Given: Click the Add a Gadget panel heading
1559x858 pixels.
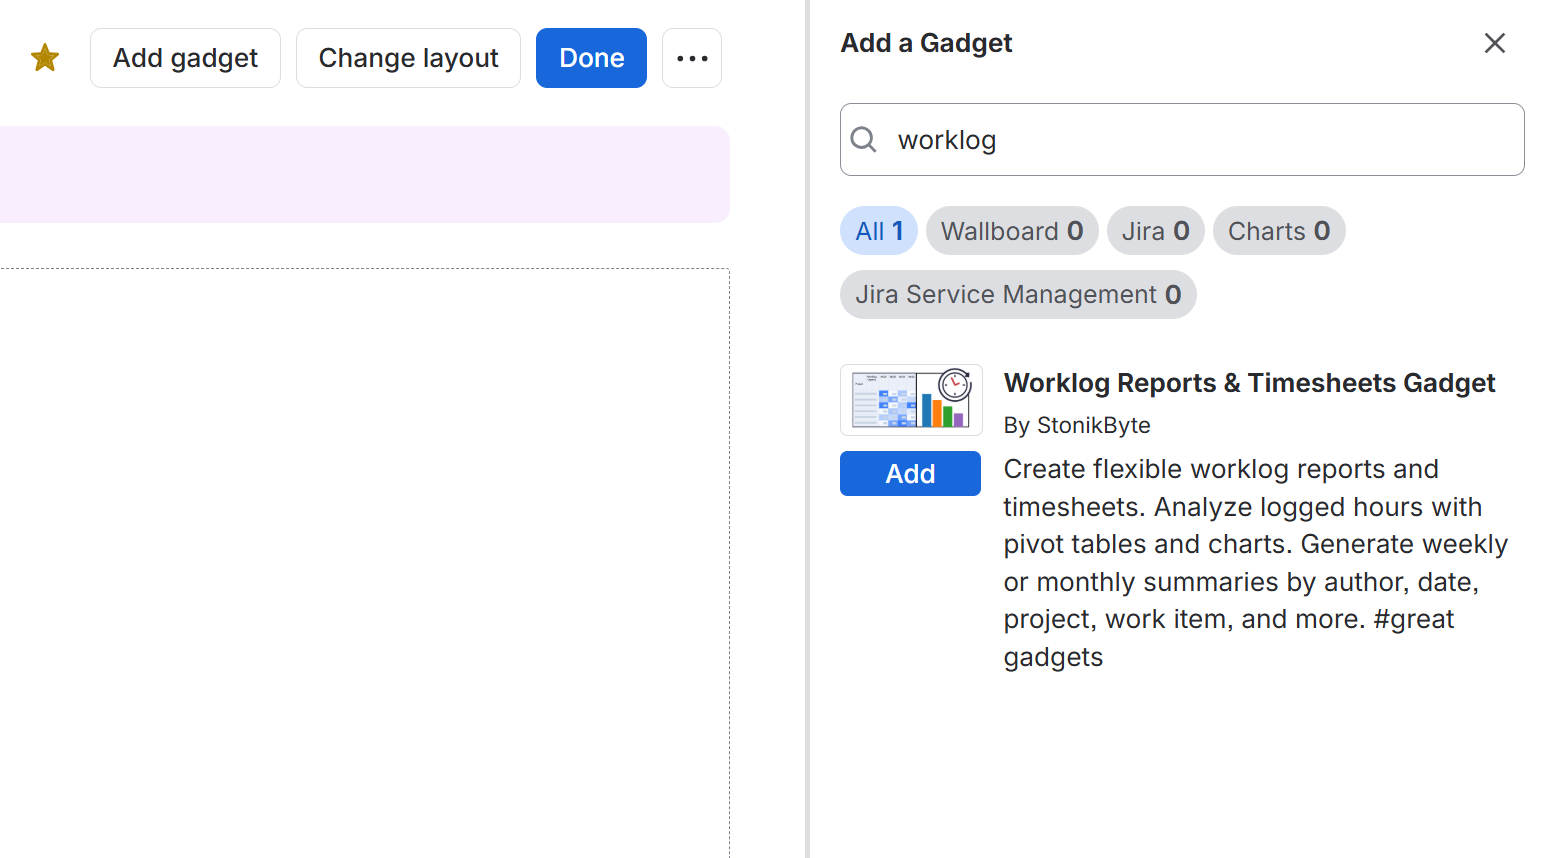Looking at the screenshot, I should pyautogui.click(x=926, y=43).
